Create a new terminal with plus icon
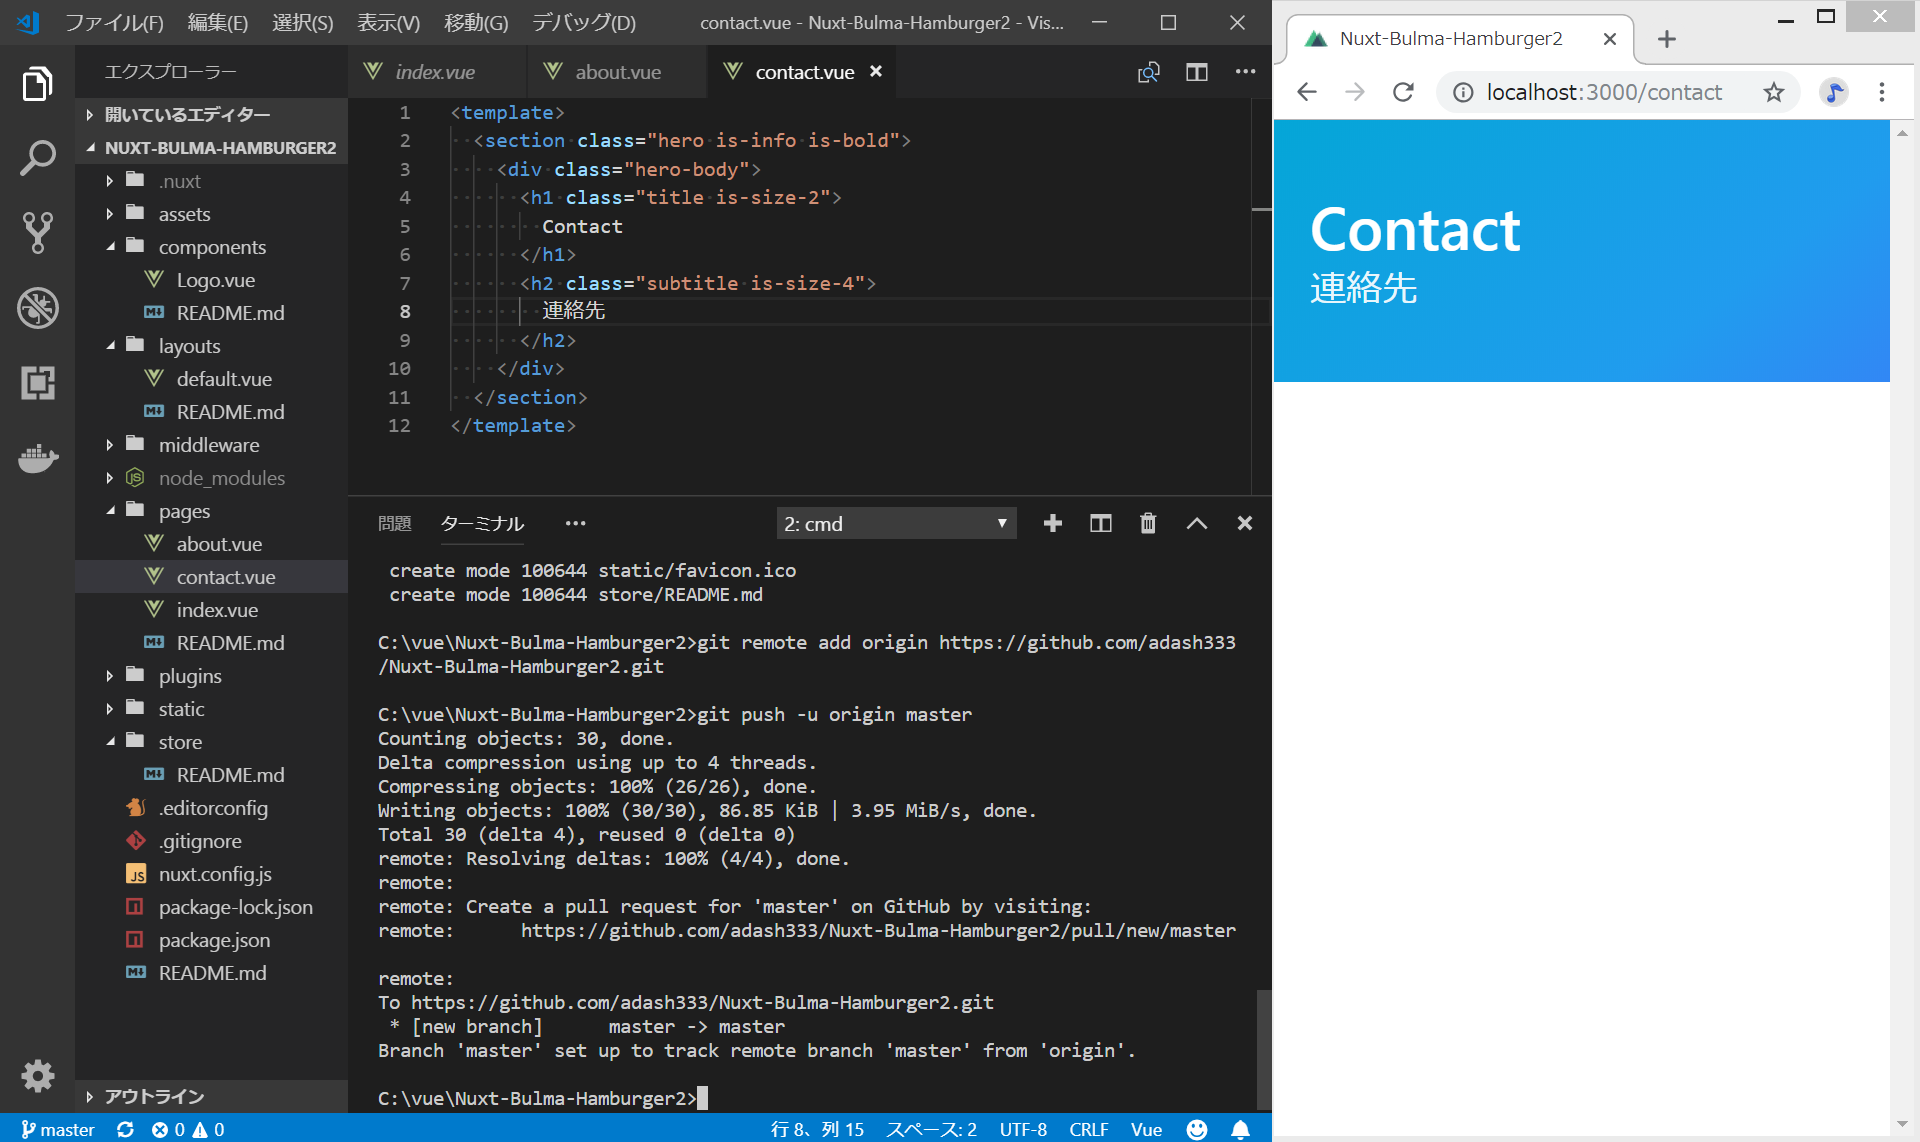This screenshot has width=1920, height=1142. point(1052,523)
